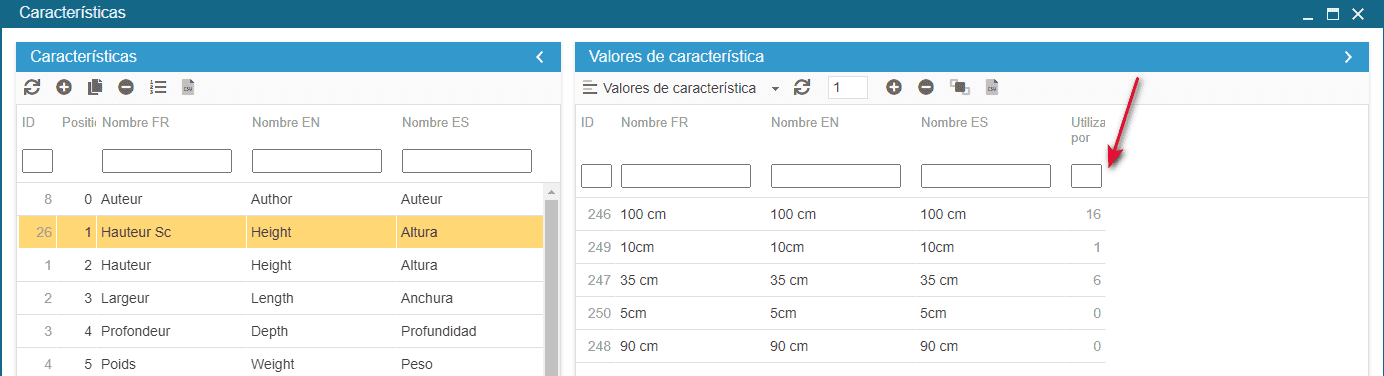Screen dimensions: 1384x376
Task: Export characteristic values to CSV
Action: 992,88
